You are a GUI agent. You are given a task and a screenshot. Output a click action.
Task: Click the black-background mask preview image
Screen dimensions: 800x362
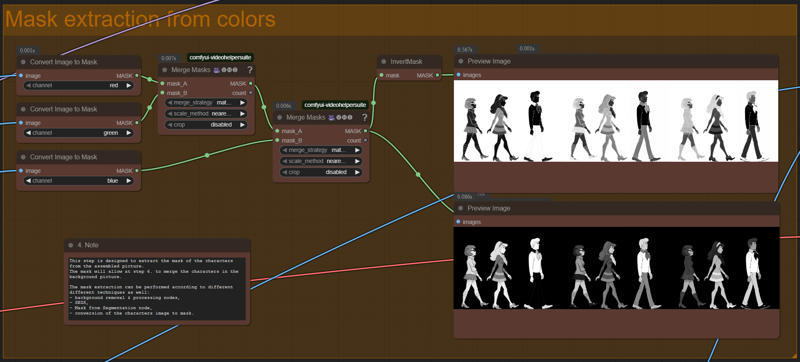[x=617, y=268]
